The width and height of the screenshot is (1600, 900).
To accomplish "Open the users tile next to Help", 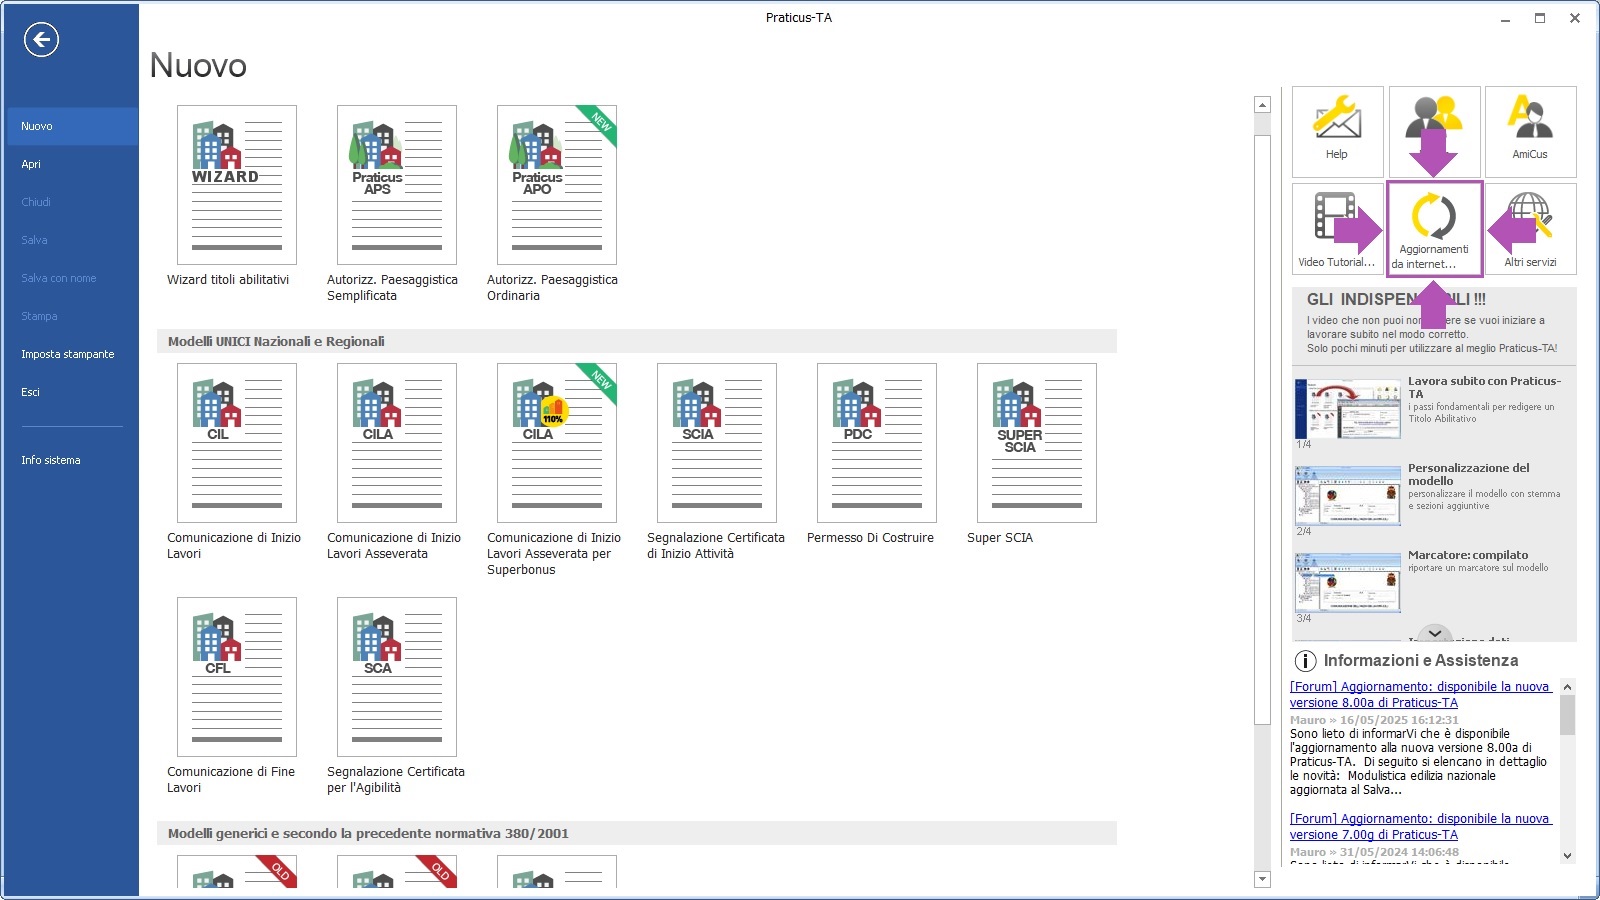I will pyautogui.click(x=1434, y=131).
